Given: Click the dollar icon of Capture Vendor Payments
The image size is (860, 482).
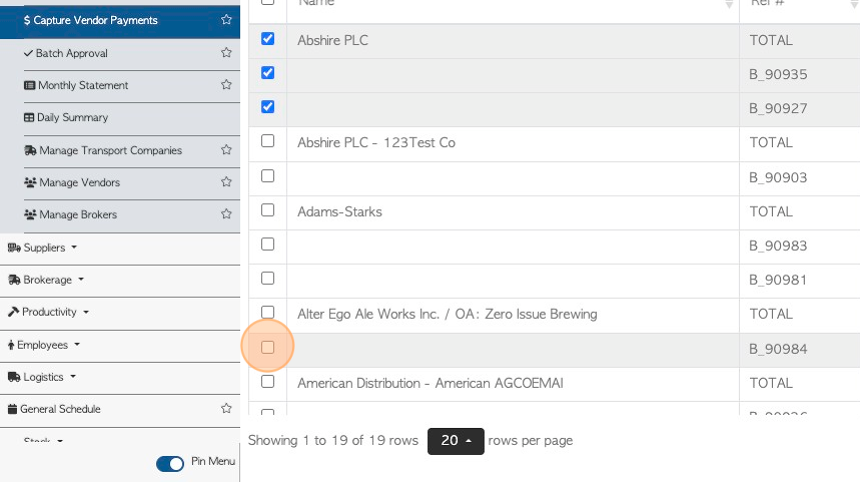Looking at the screenshot, I should pyautogui.click(x=27, y=20).
